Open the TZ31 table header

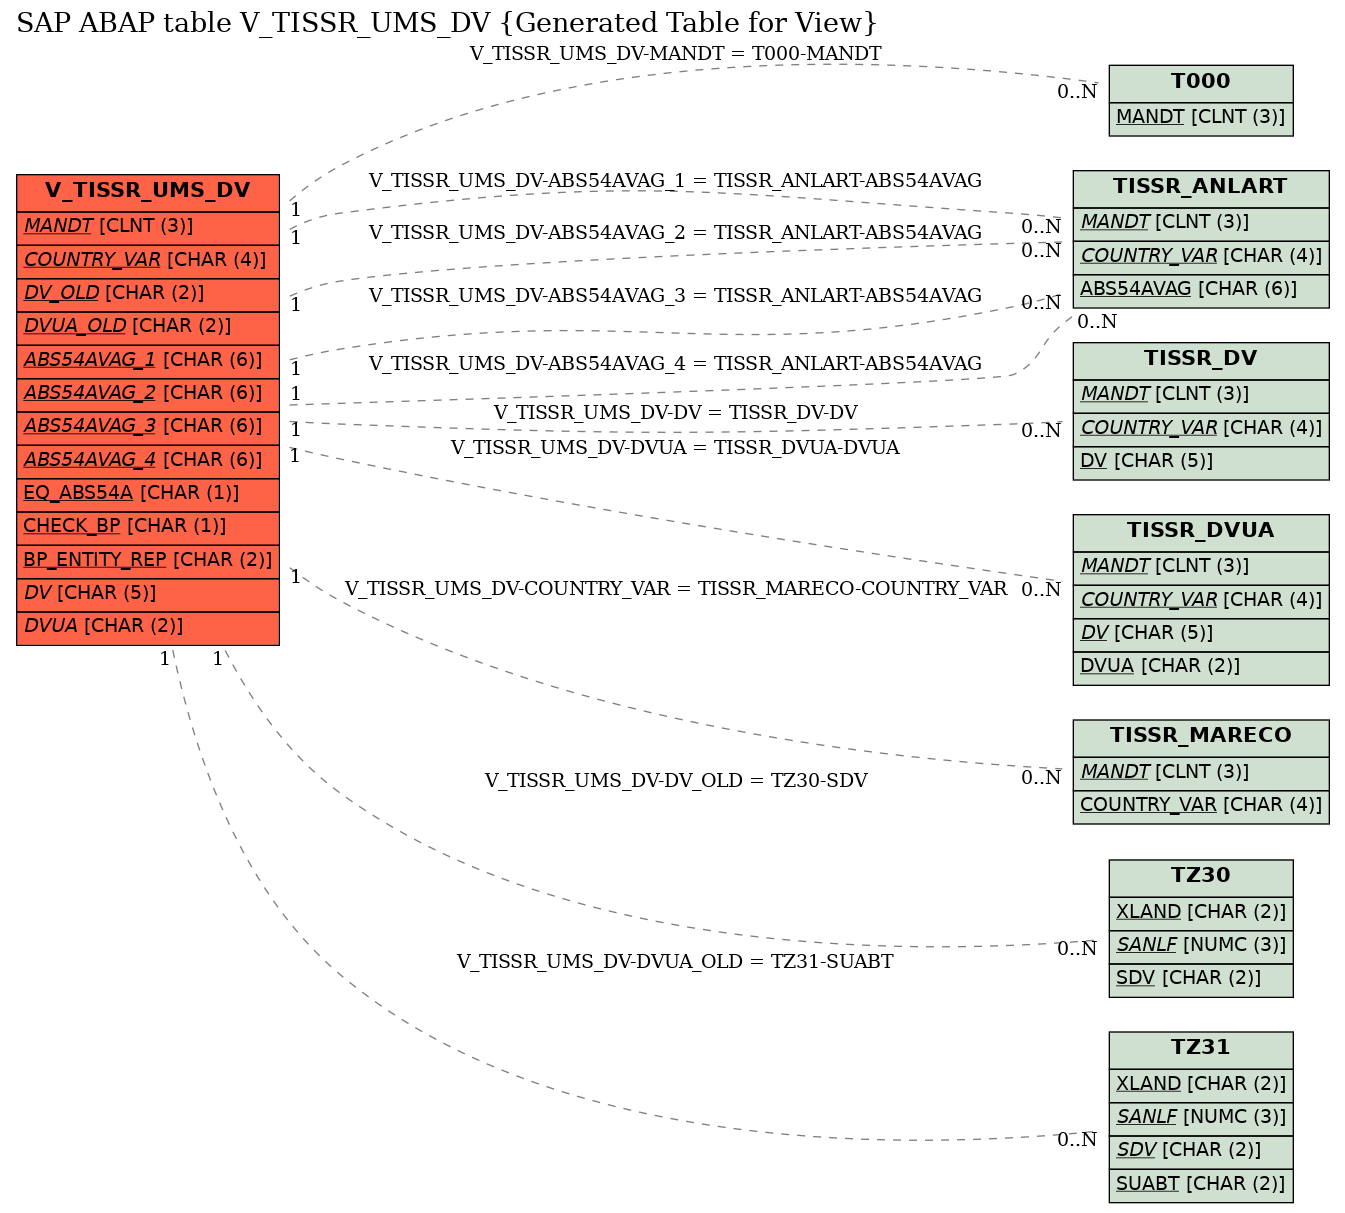(1201, 1049)
